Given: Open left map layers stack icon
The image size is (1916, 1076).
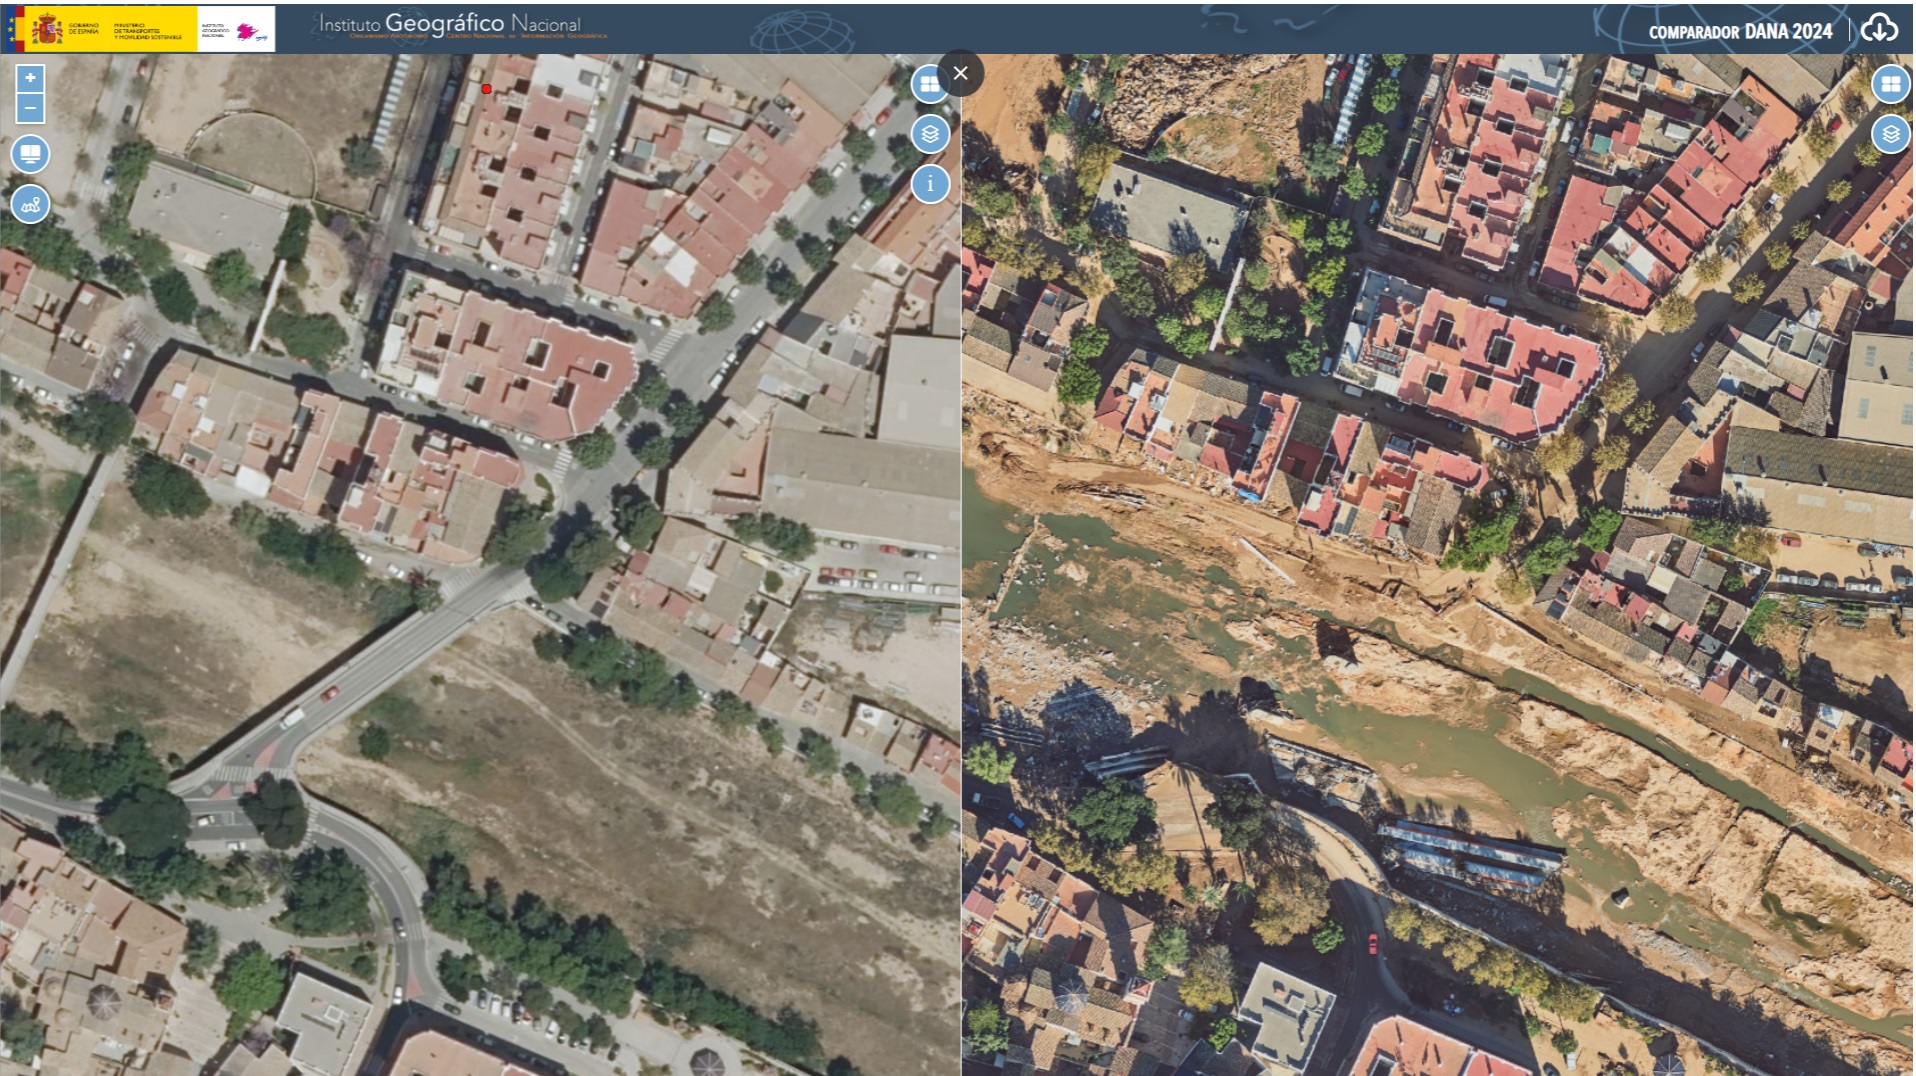Looking at the screenshot, I should pyautogui.click(x=930, y=133).
